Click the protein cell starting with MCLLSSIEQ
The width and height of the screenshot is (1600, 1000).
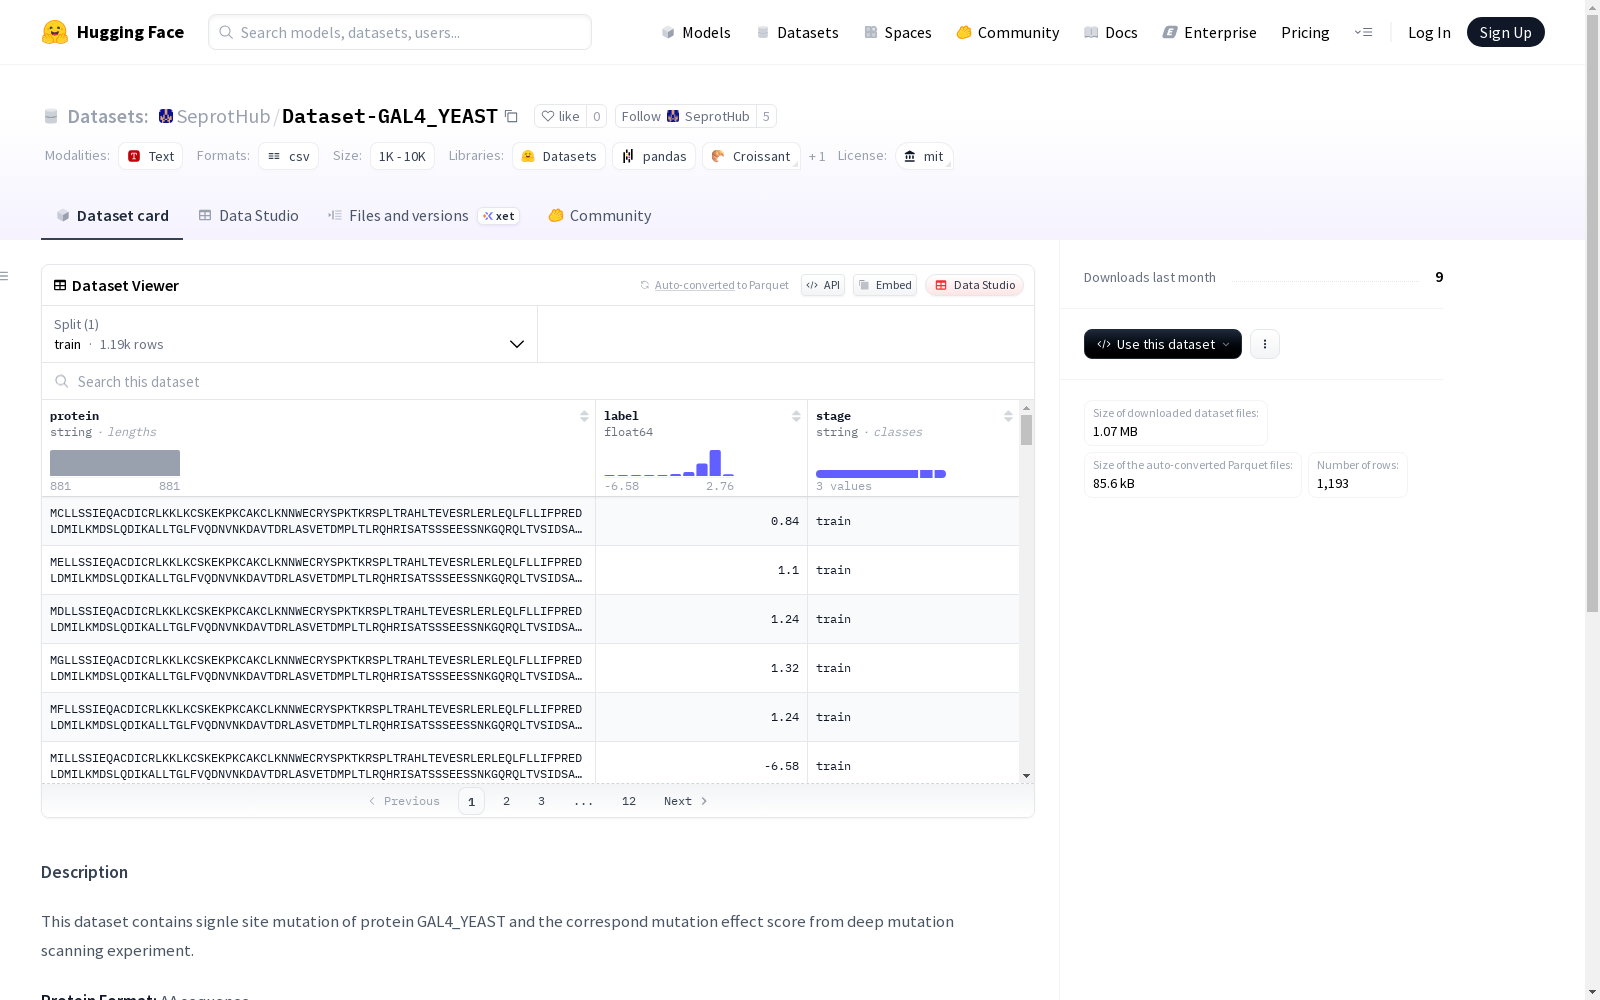coord(318,521)
